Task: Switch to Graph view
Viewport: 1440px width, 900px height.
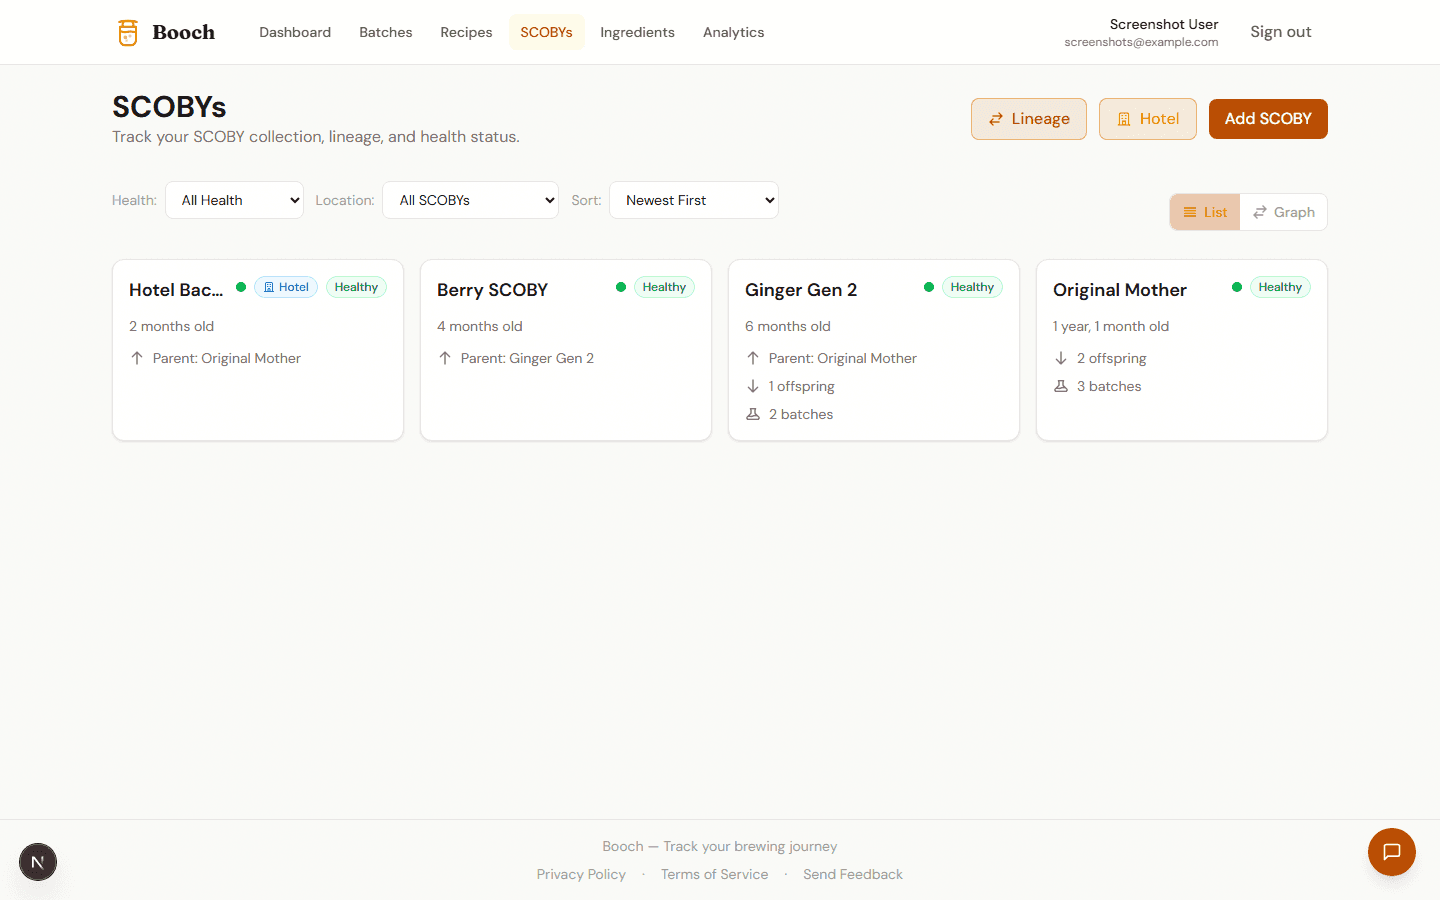Action: (1284, 212)
